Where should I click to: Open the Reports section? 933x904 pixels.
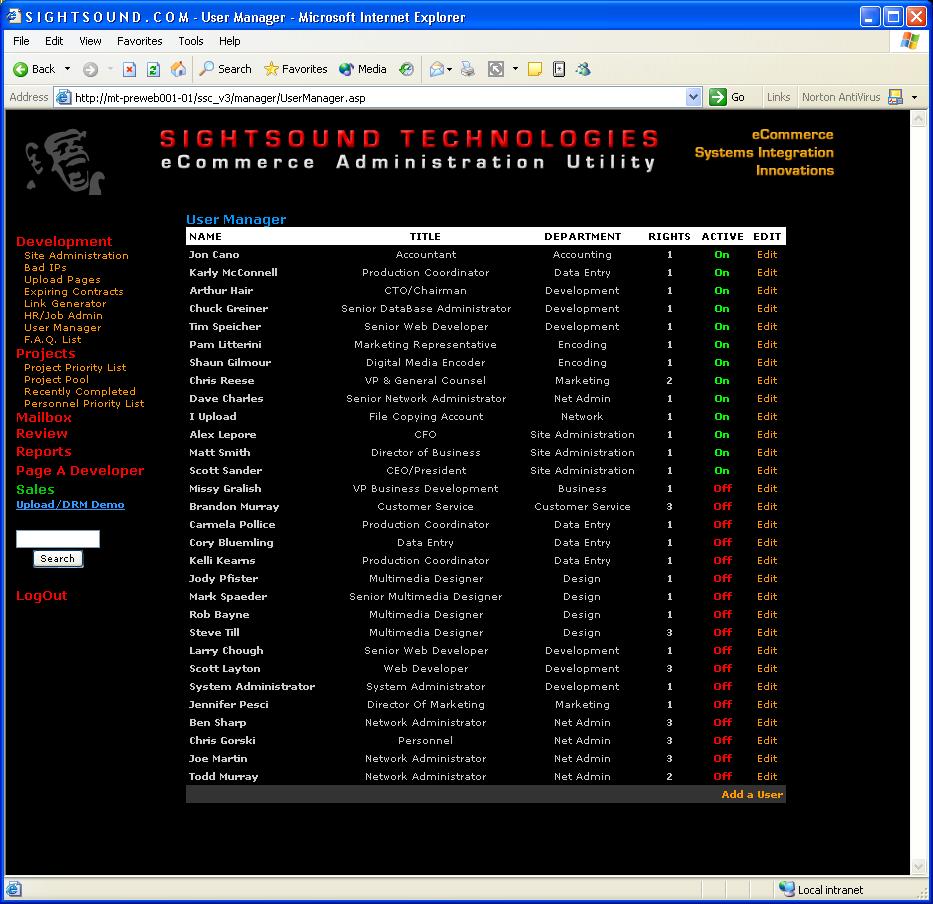(x=44, y=452)
